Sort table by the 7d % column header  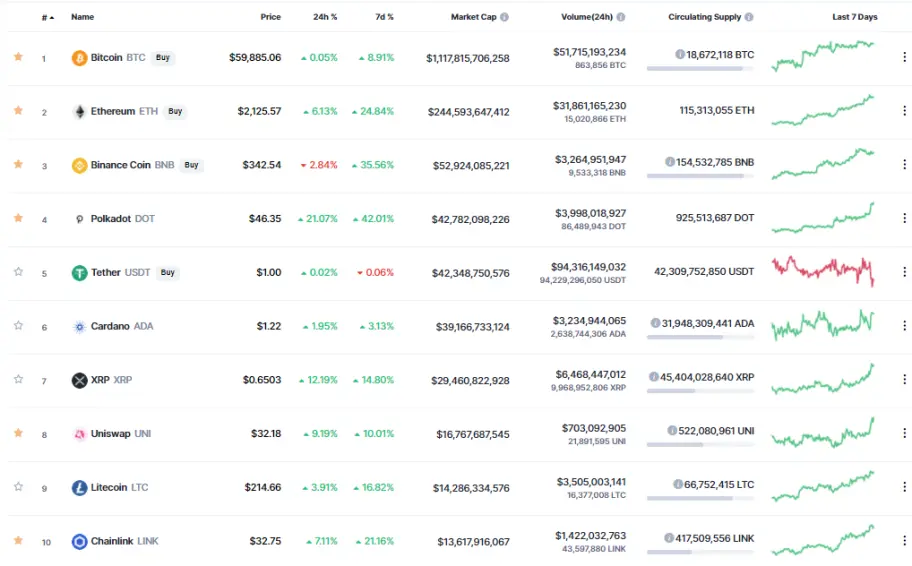coord(384,17)
